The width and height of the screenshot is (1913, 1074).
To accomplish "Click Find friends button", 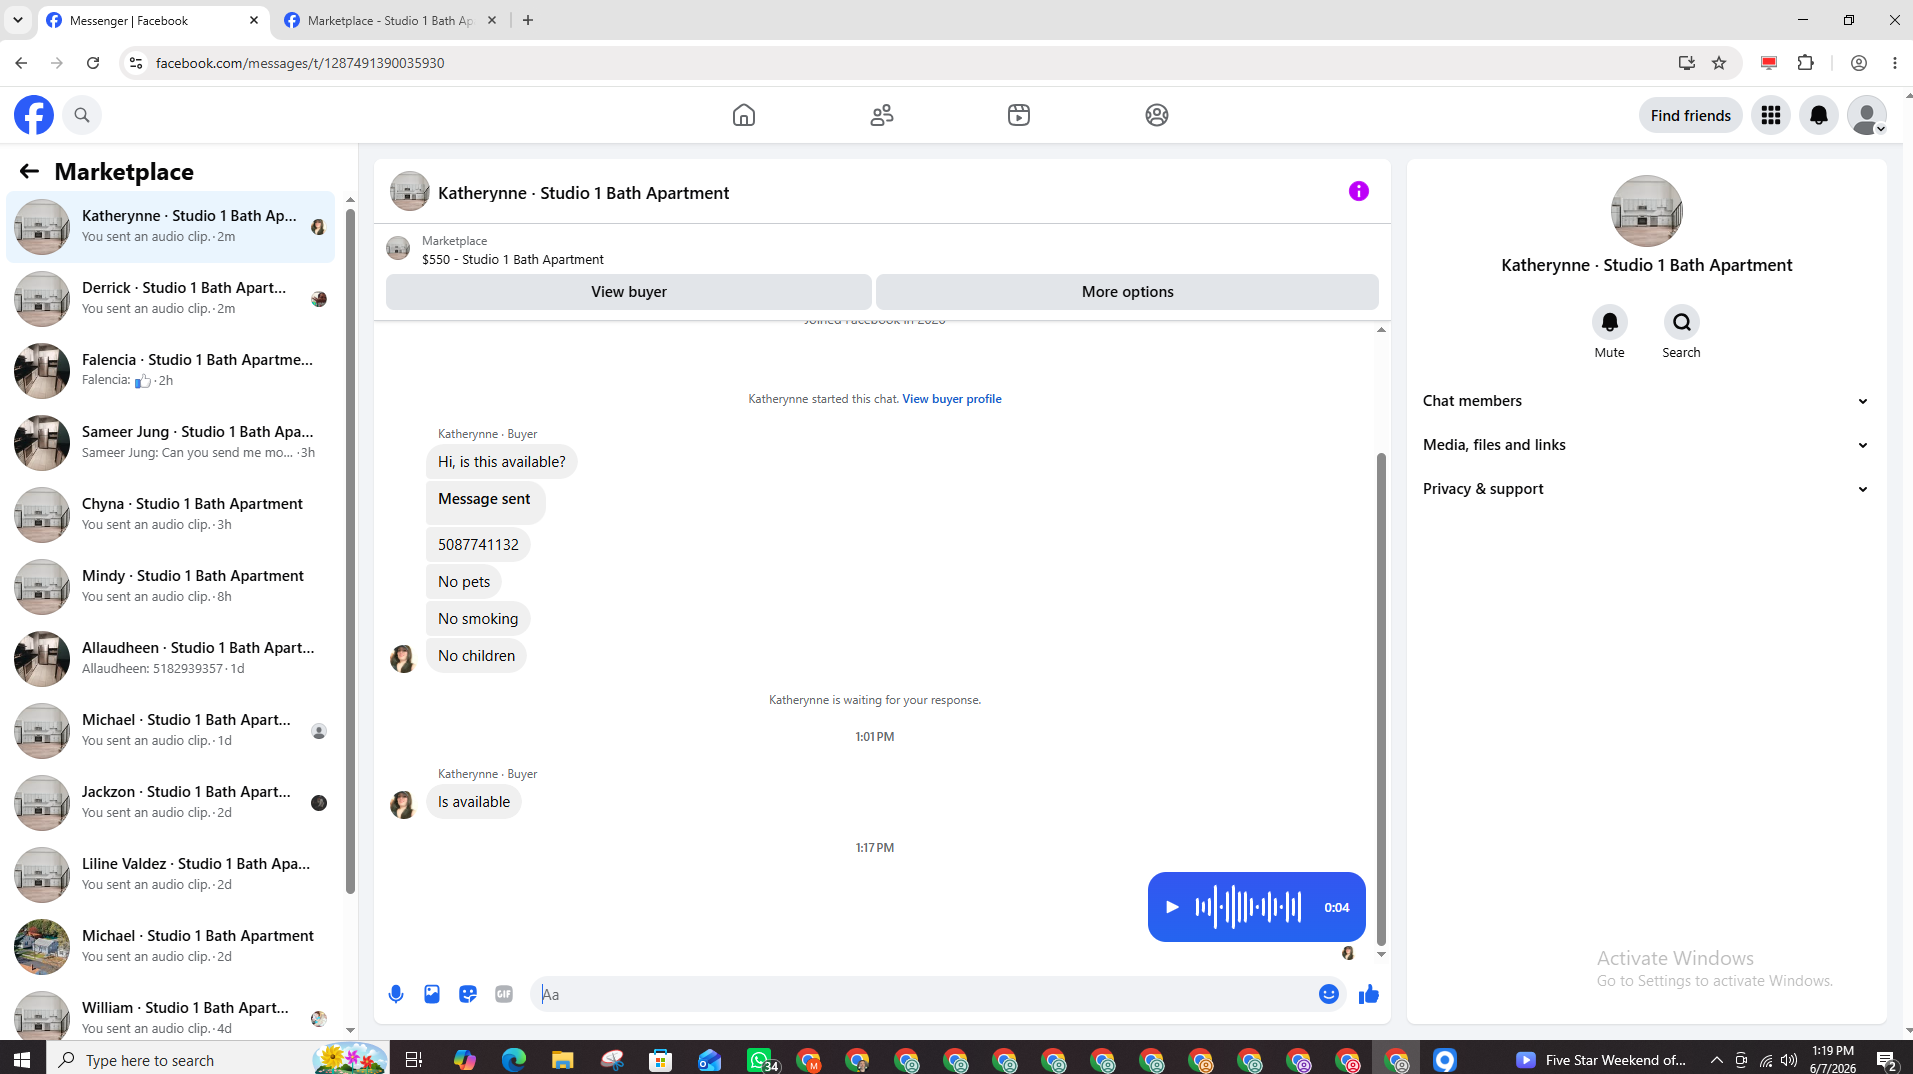I will tap(1690, 115).
